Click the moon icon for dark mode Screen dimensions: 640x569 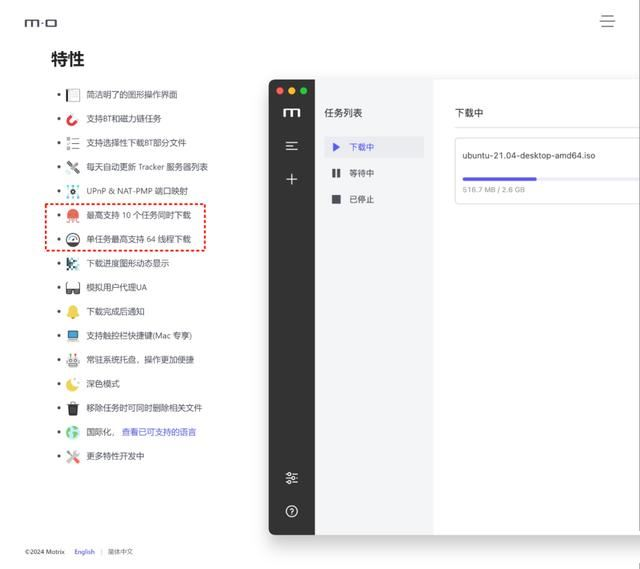click(x=73, y=384)
